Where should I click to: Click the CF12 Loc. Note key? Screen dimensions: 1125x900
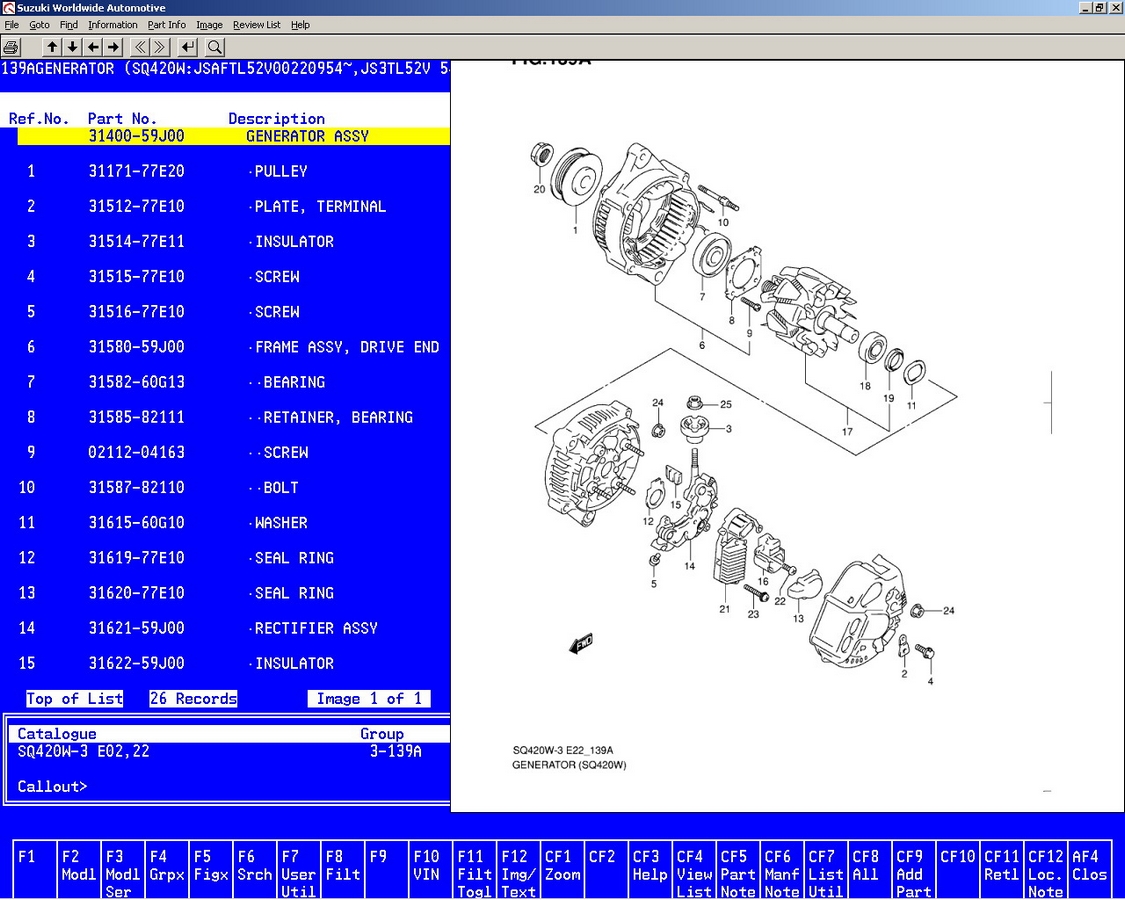pos(1045,870)
